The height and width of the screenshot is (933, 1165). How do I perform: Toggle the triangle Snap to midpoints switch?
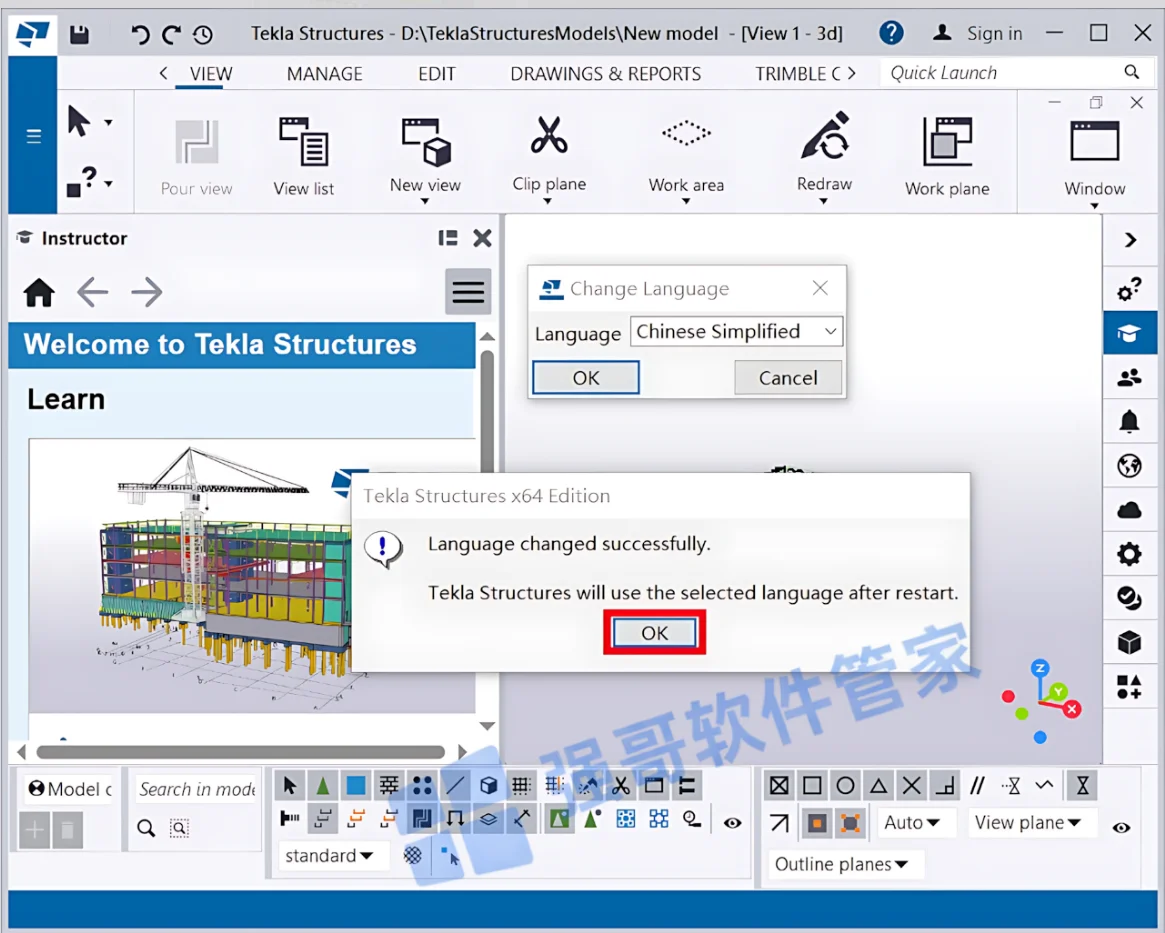point(878,785)
